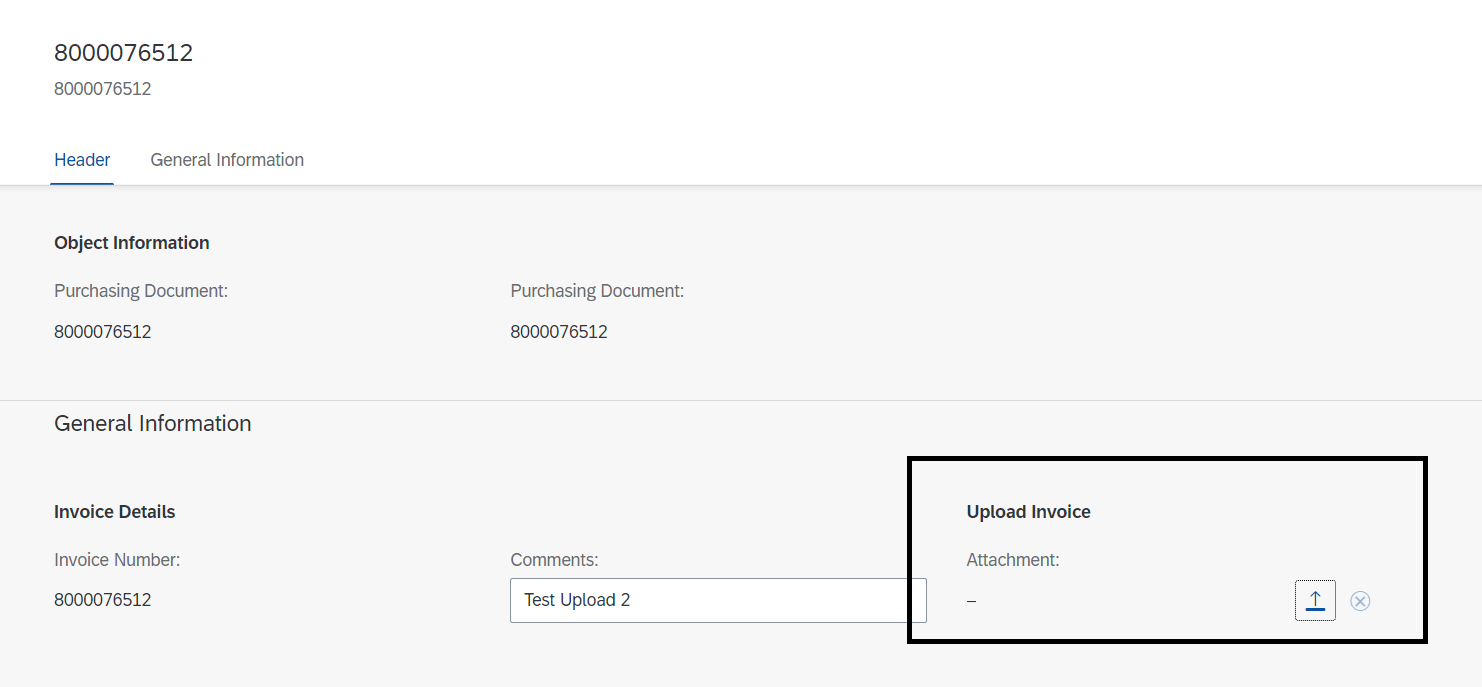Click the Invoice Details heading
1482x687 pixels.
point(114,511)
